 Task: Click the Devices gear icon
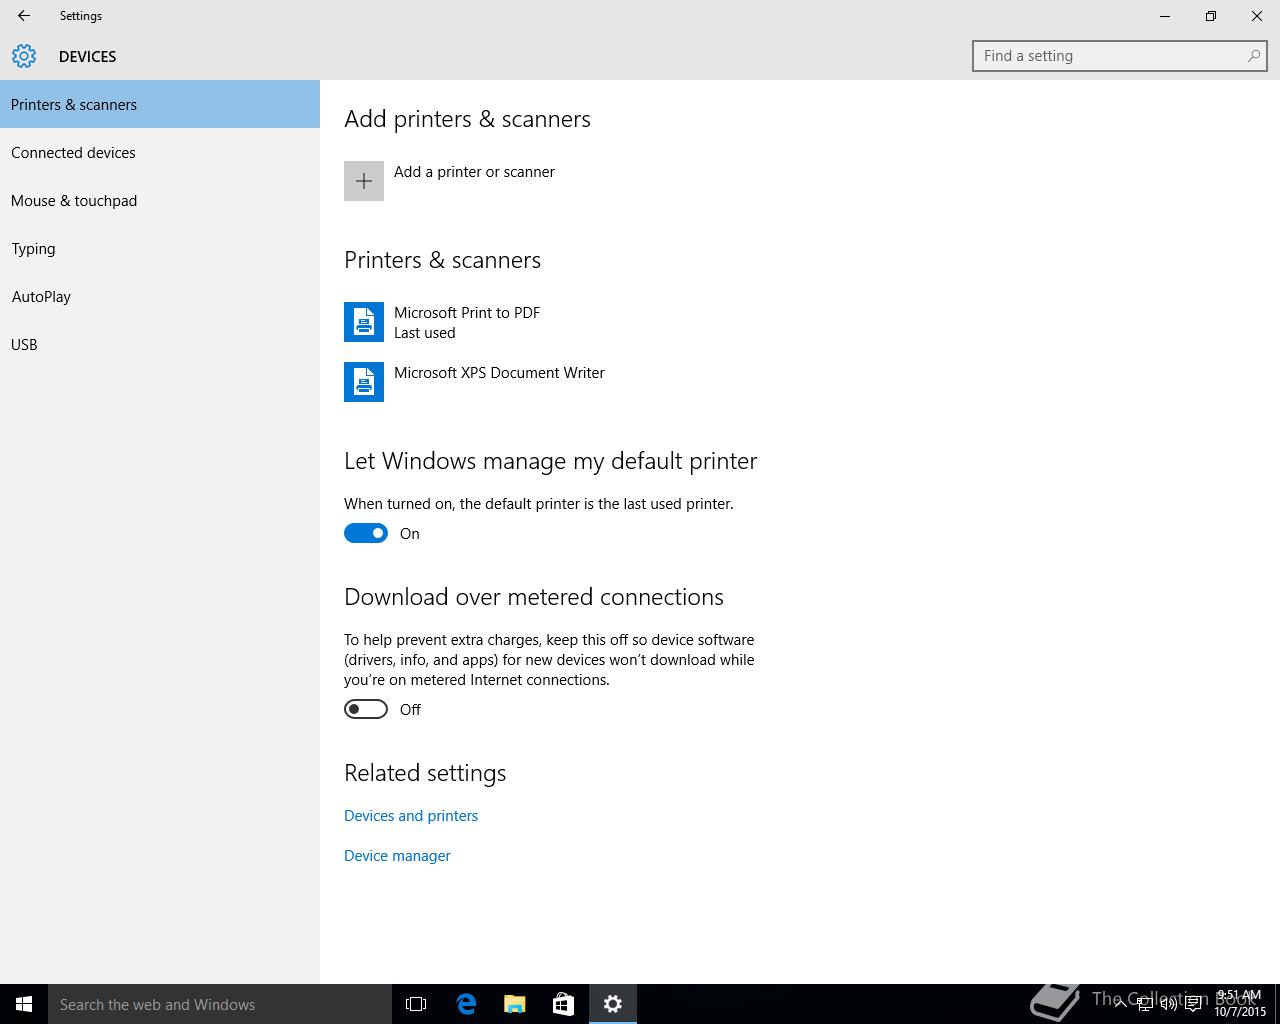click(x=24, y=56)
